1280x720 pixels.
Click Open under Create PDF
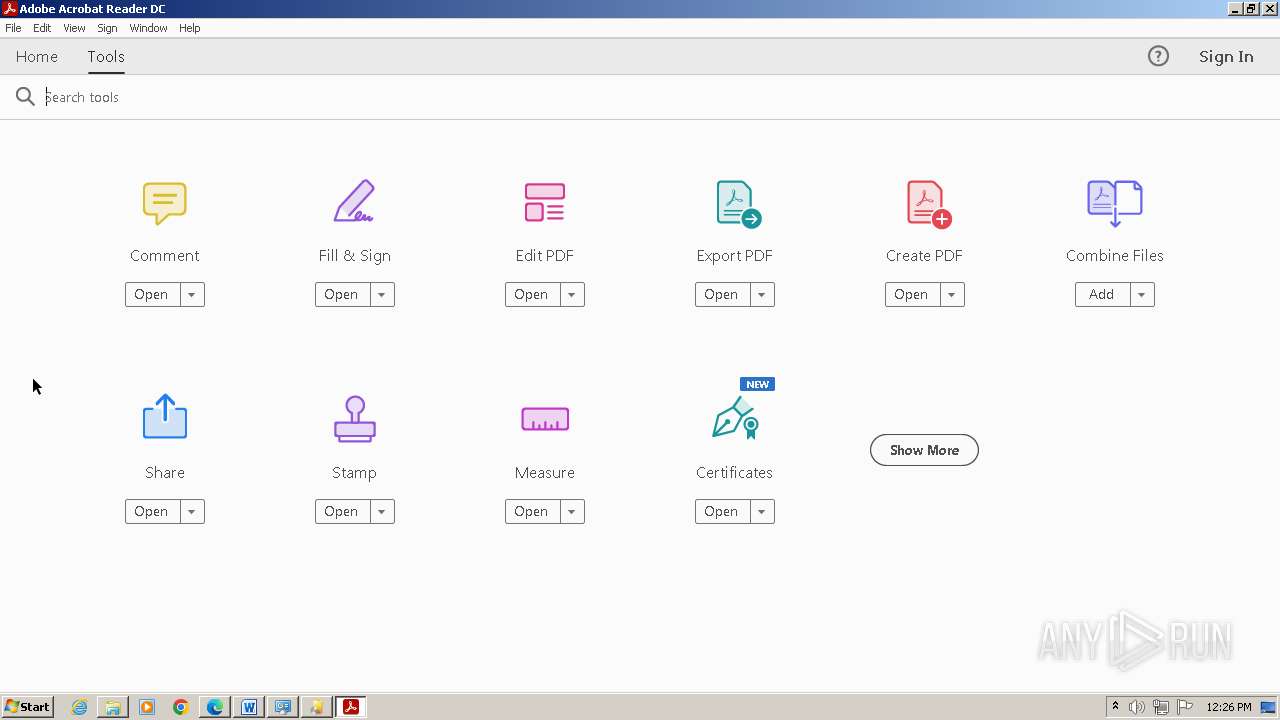912,294
